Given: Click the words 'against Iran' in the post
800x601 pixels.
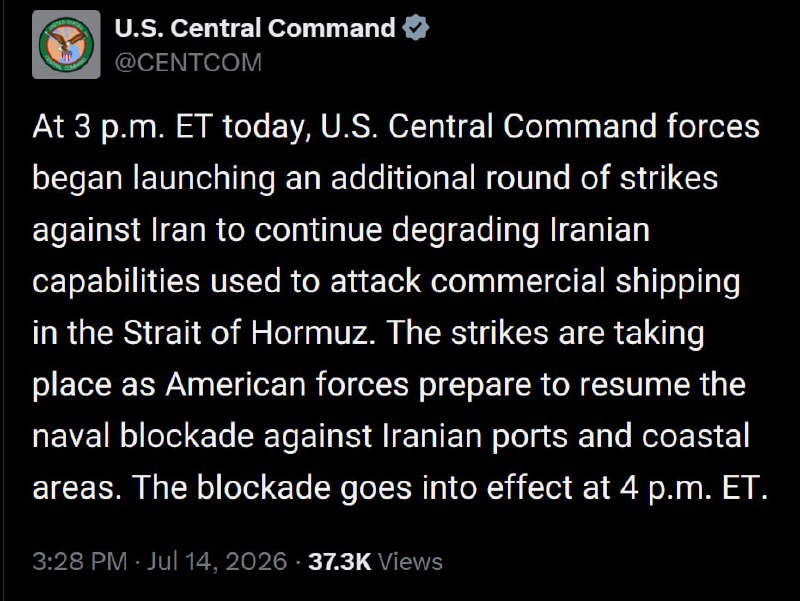Looking at the screenshot, I should (119, 230).
